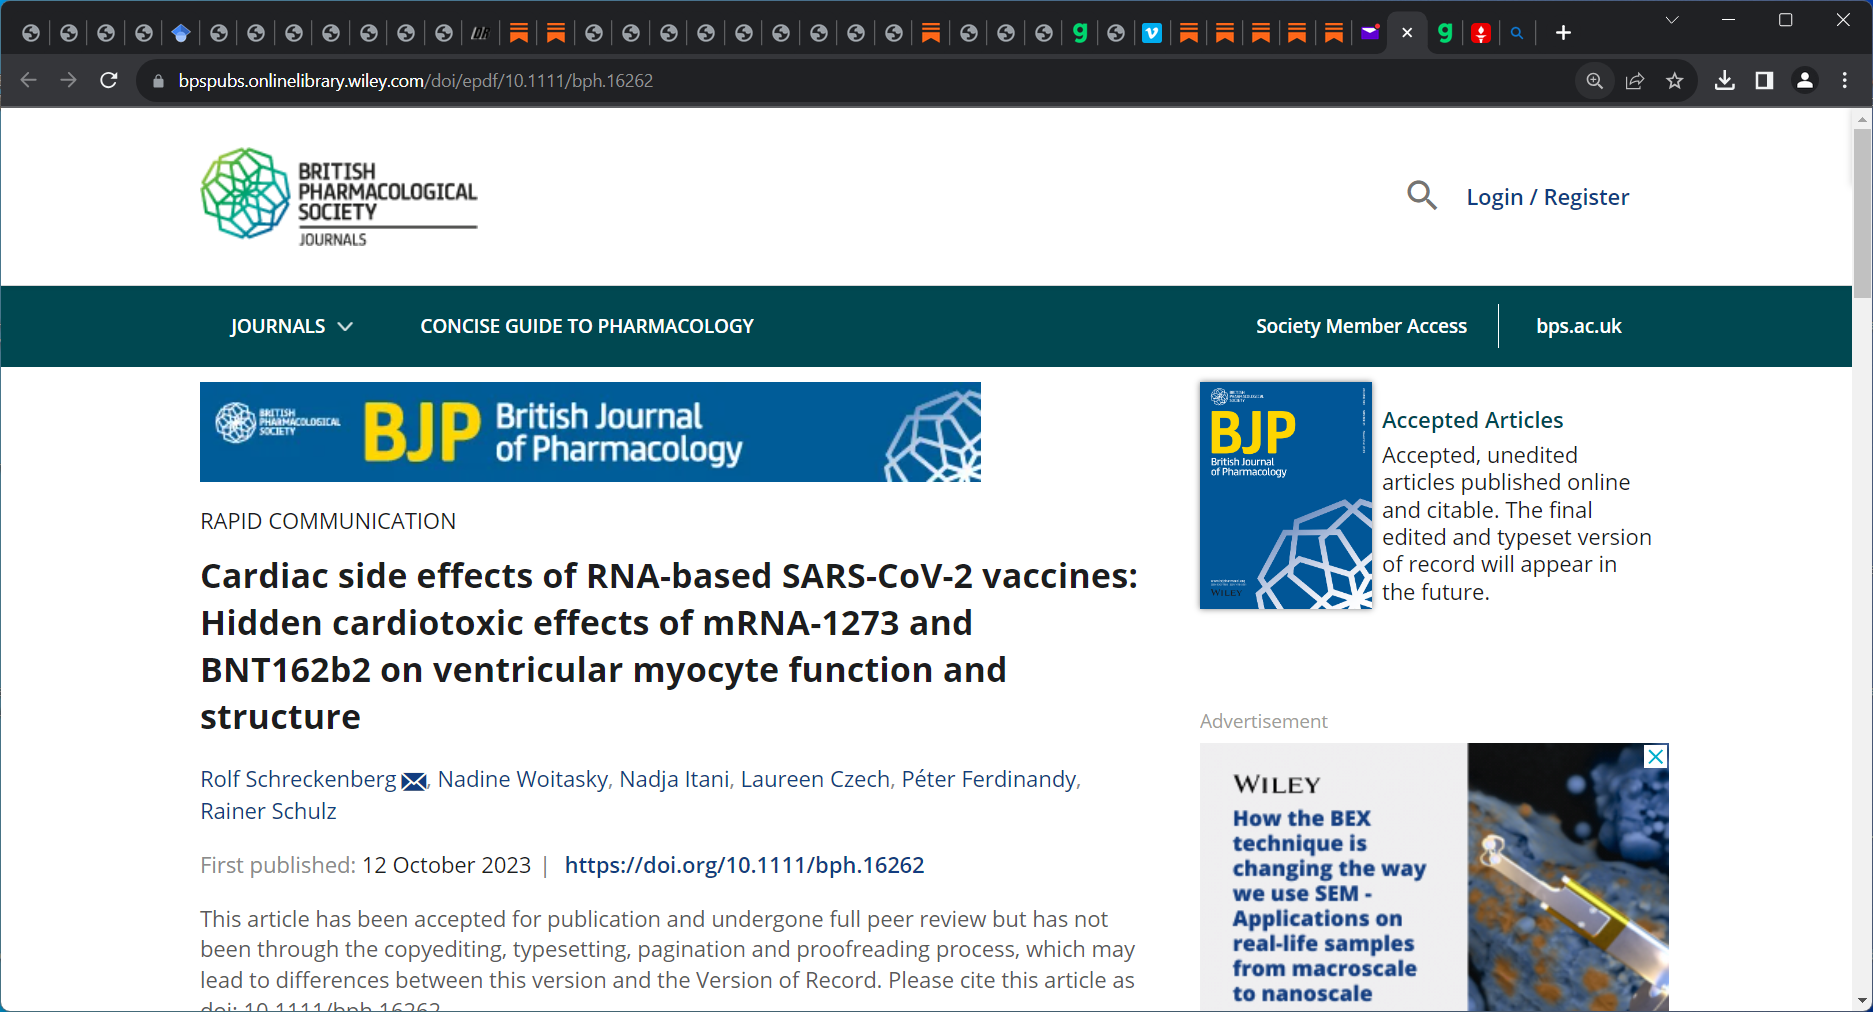The image size is (1873, 1012).
Task: Click the browser forward arrow
Action: pyautogui.click(x=68, y=80)
